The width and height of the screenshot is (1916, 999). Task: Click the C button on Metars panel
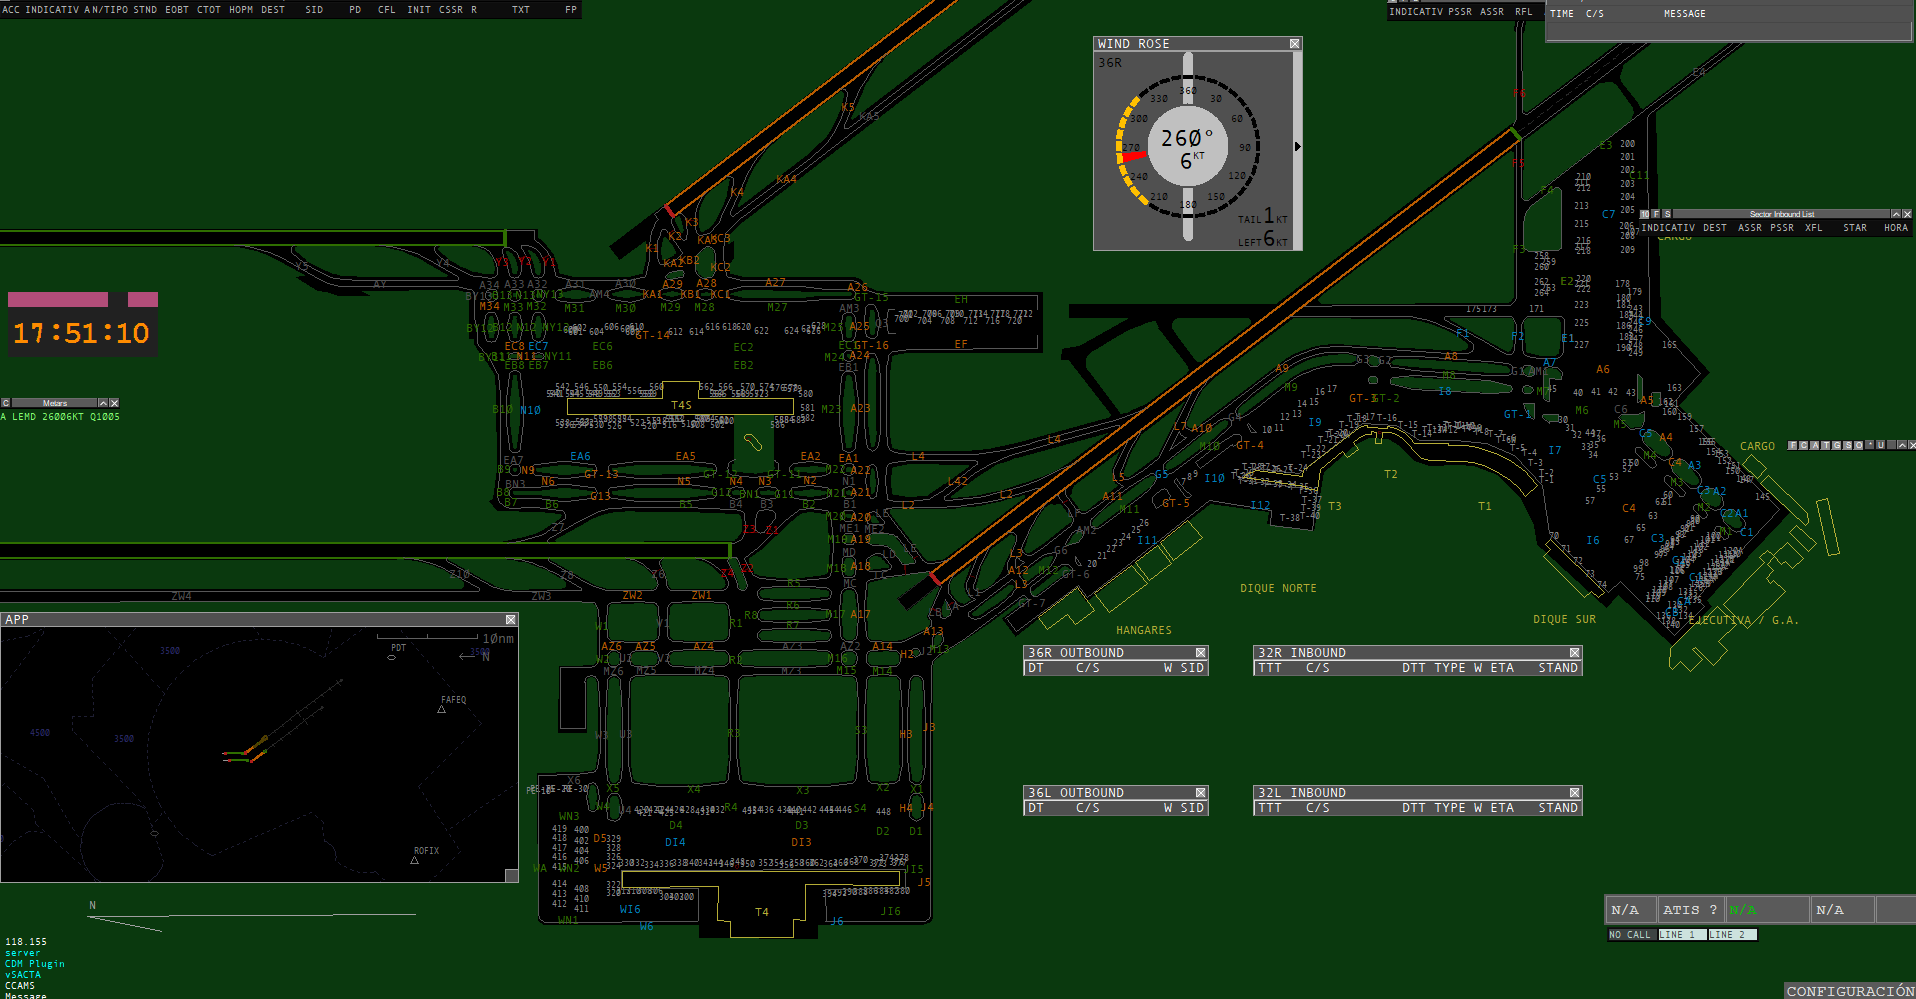pos(5,403)
